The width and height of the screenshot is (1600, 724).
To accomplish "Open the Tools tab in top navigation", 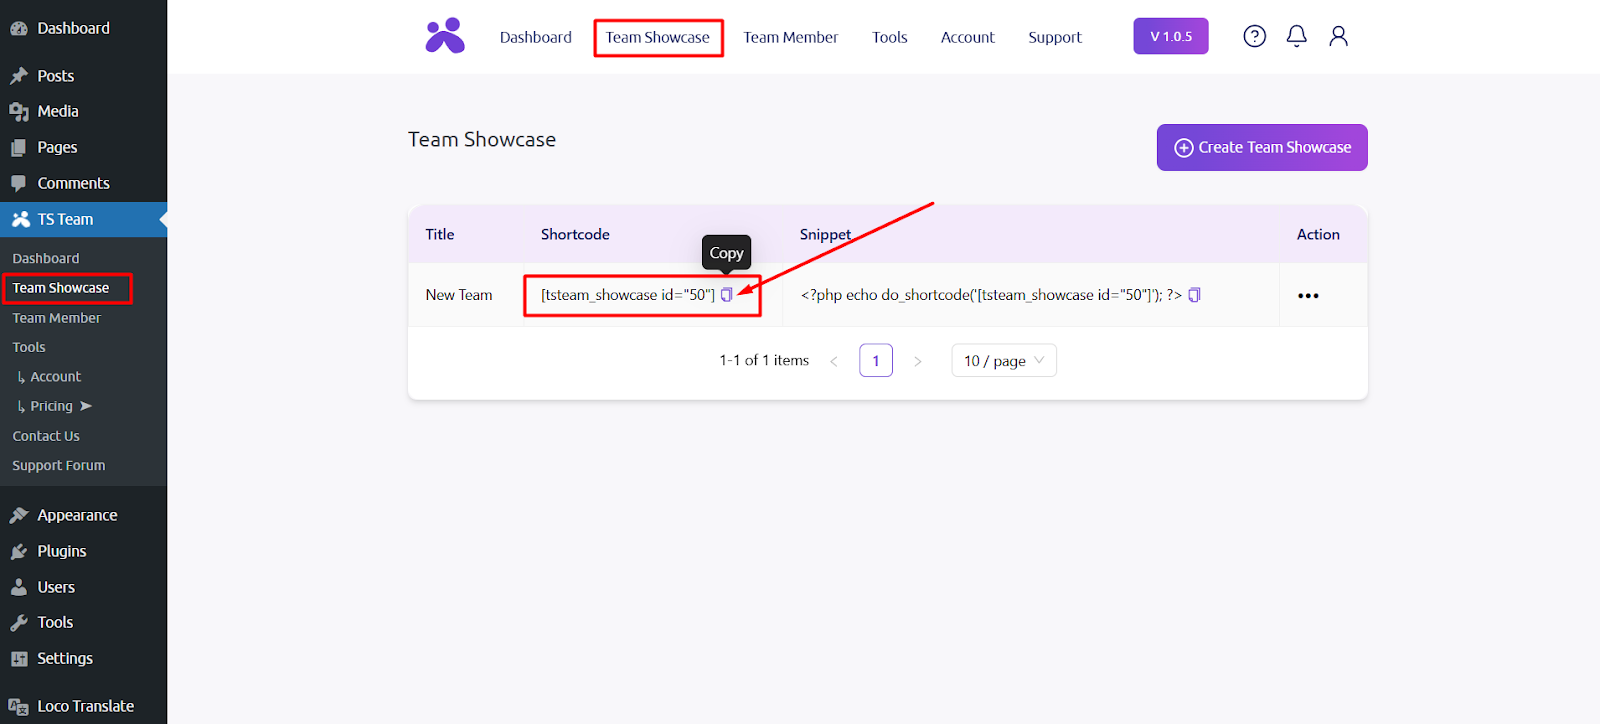I will 889,38.
